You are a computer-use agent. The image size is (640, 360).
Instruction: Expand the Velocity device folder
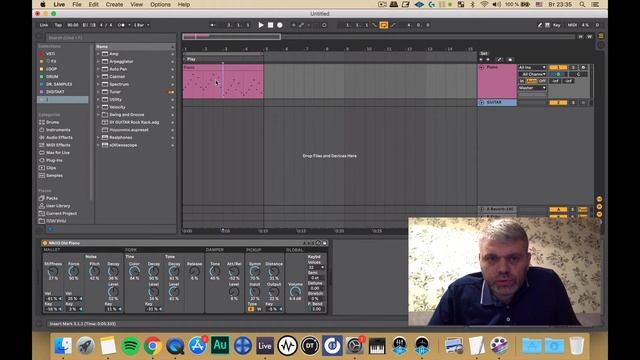coord(98,107)
